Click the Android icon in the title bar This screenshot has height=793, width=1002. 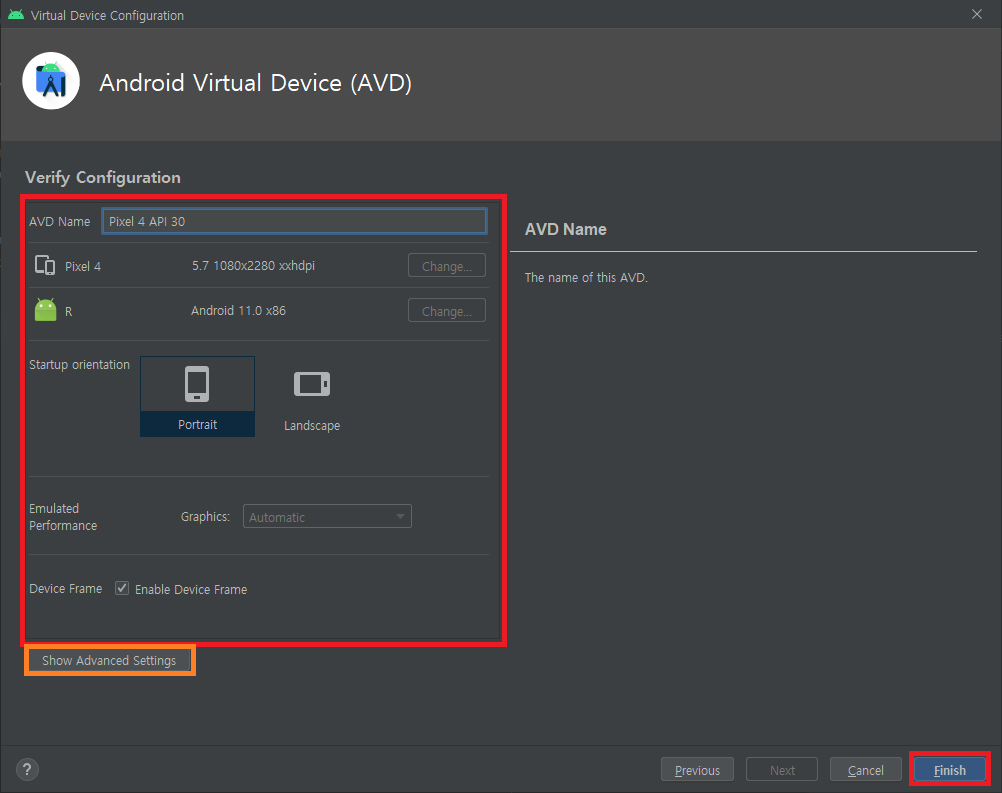[x=16, y=15]
